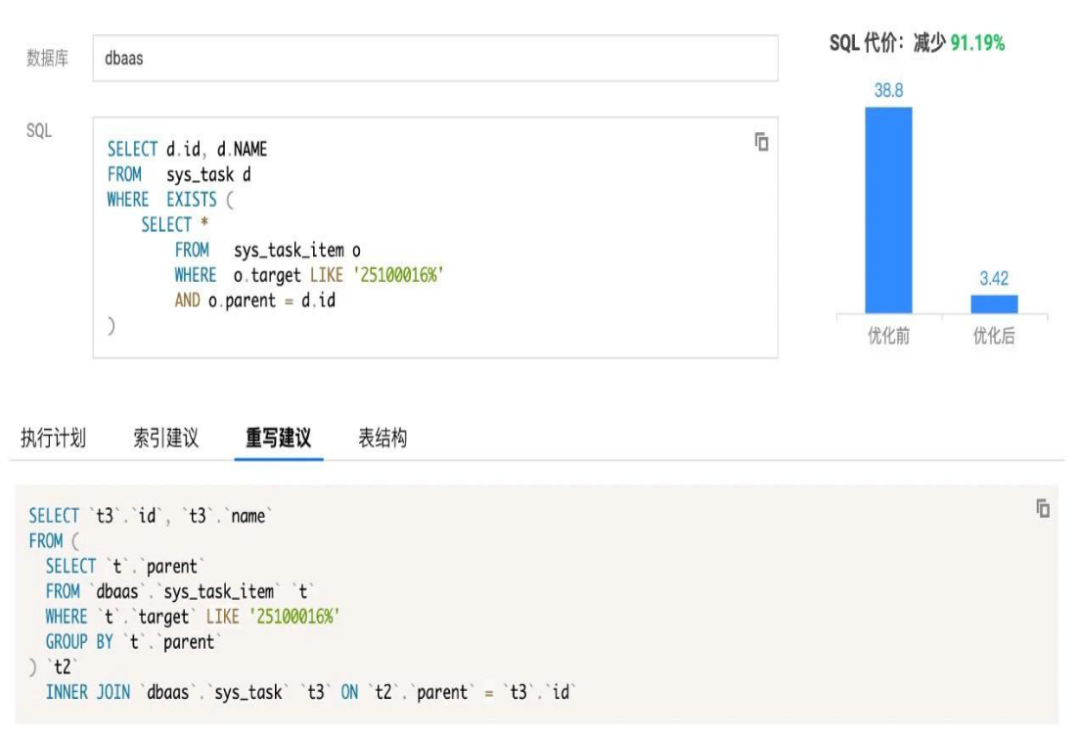Select the 重写建议 tab
This screenshot has width=1080, height=740.
click(278, 438)
